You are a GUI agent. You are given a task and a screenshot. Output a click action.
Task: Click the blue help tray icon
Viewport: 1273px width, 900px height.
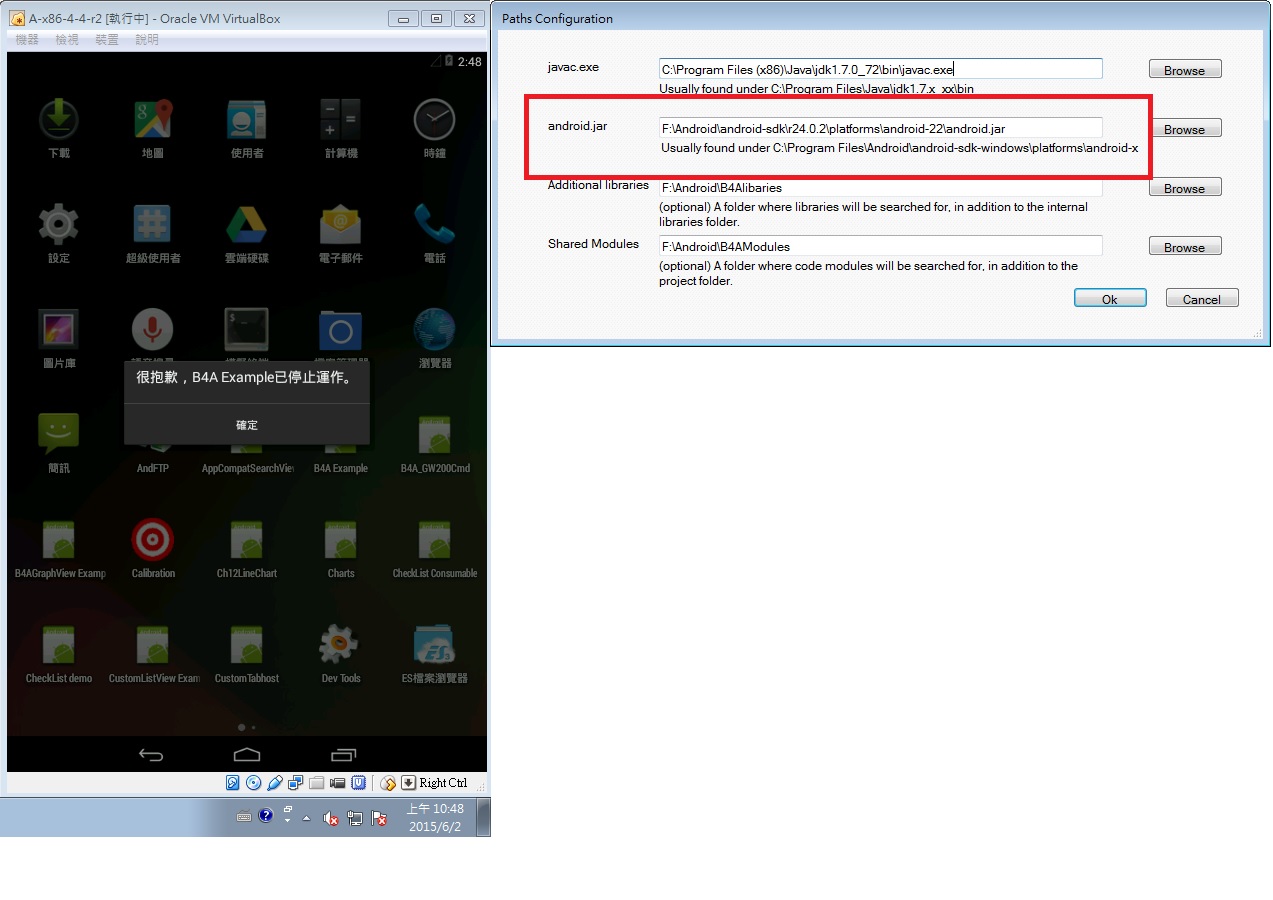265,815
